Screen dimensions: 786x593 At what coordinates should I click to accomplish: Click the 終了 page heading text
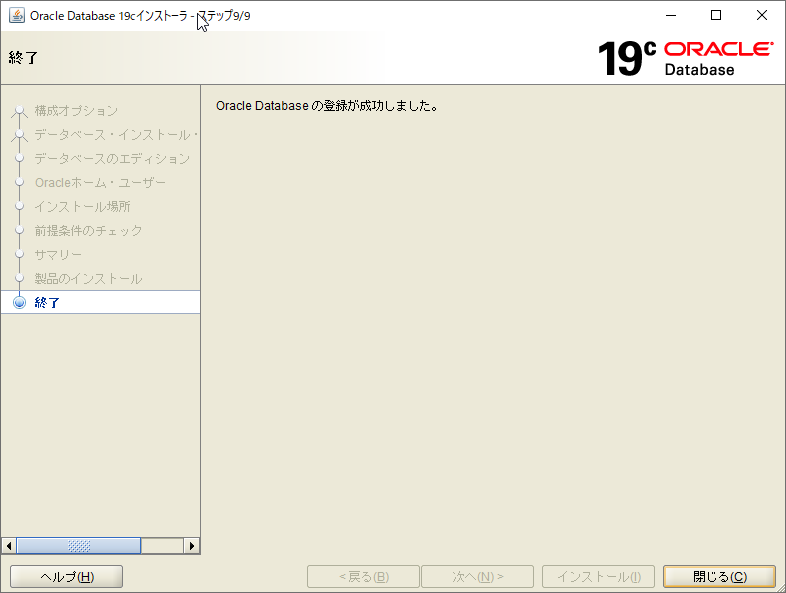pos(23,58)
